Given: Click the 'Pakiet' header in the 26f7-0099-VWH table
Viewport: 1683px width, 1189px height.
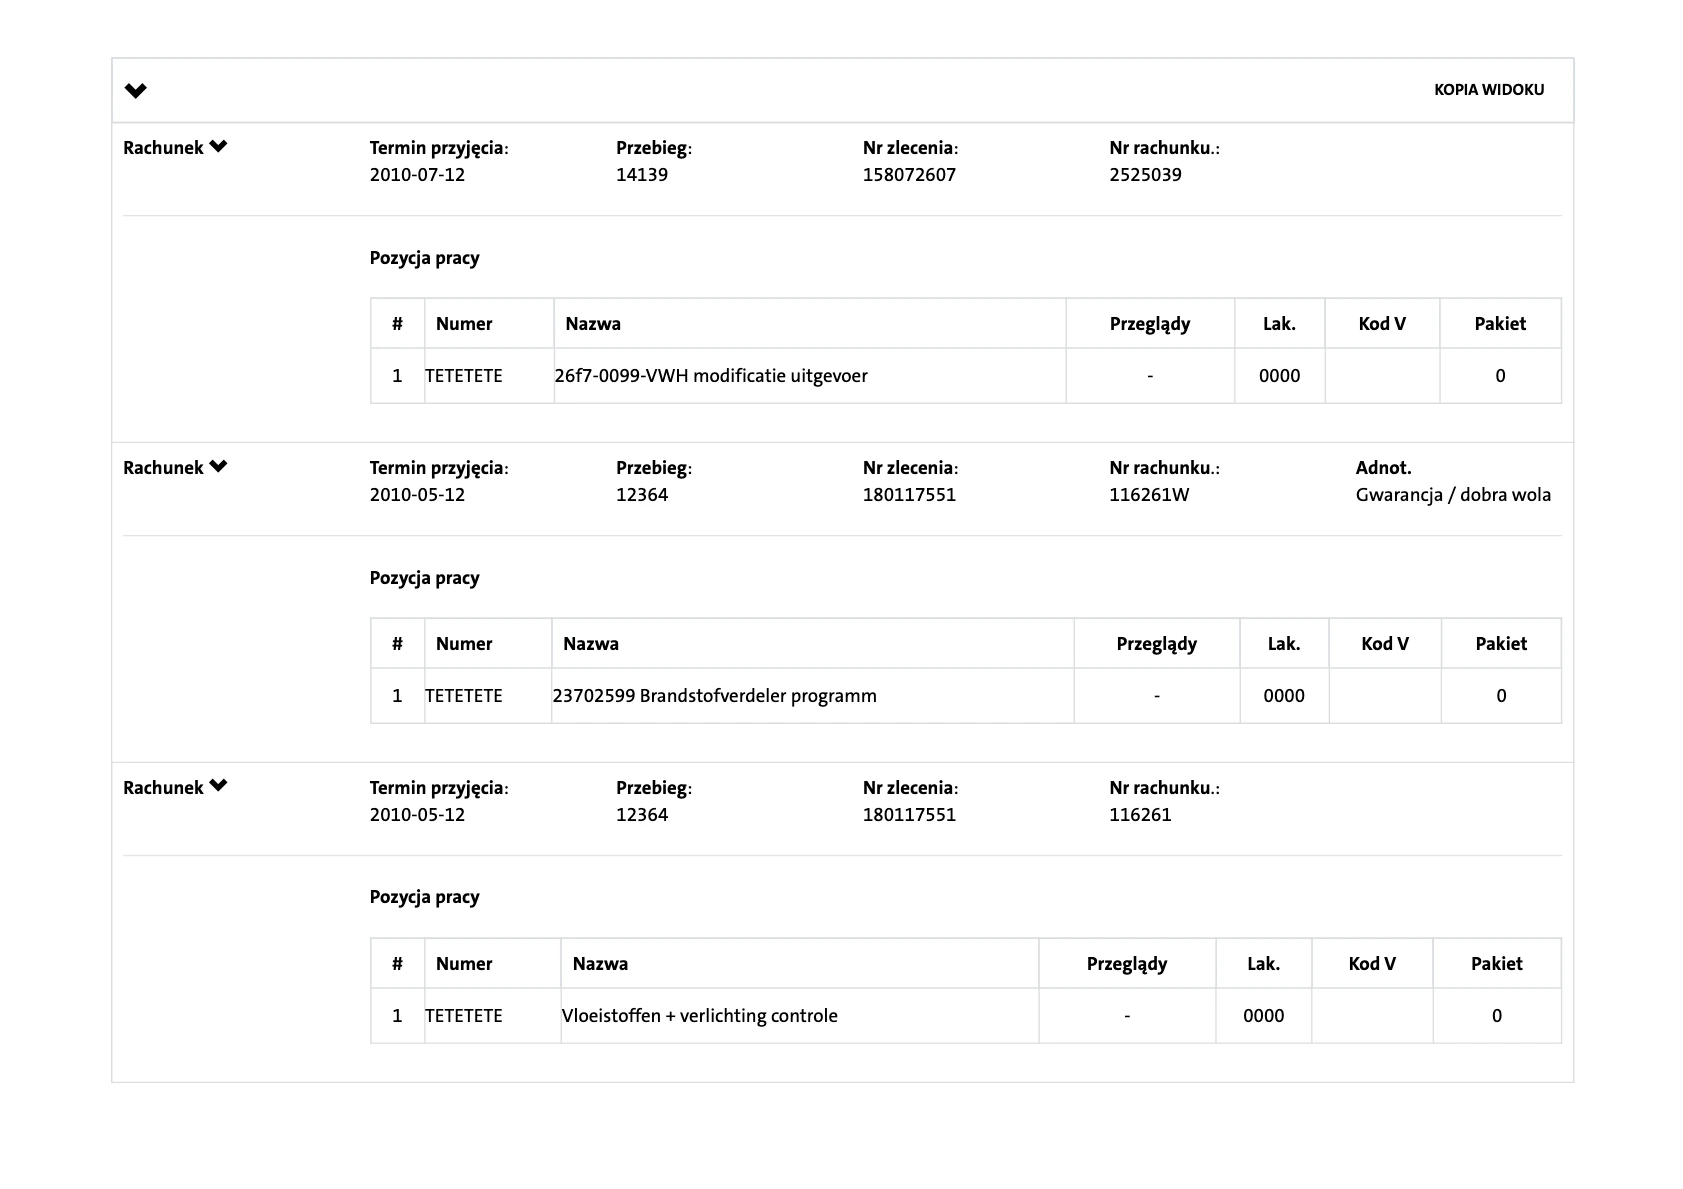Looking at the screenshot, I should pos(1499,324).
